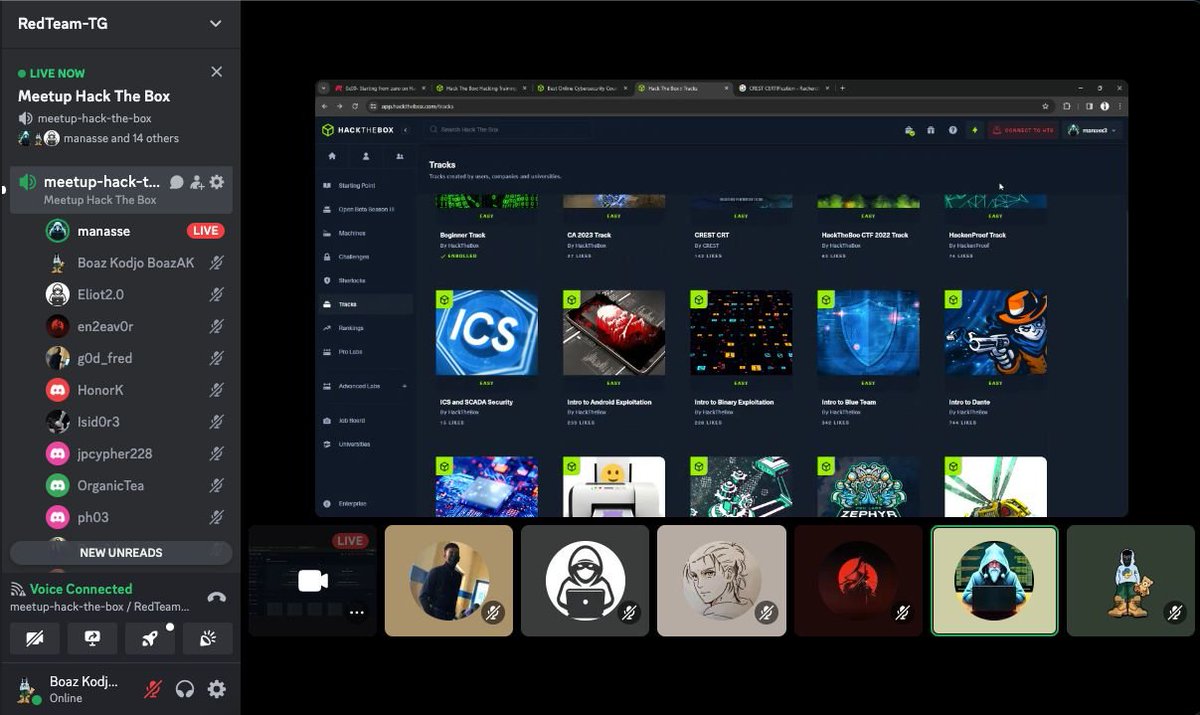
Task: Select manasse's LIVE stream thumbnail tile
Action: tap(313, 581)
